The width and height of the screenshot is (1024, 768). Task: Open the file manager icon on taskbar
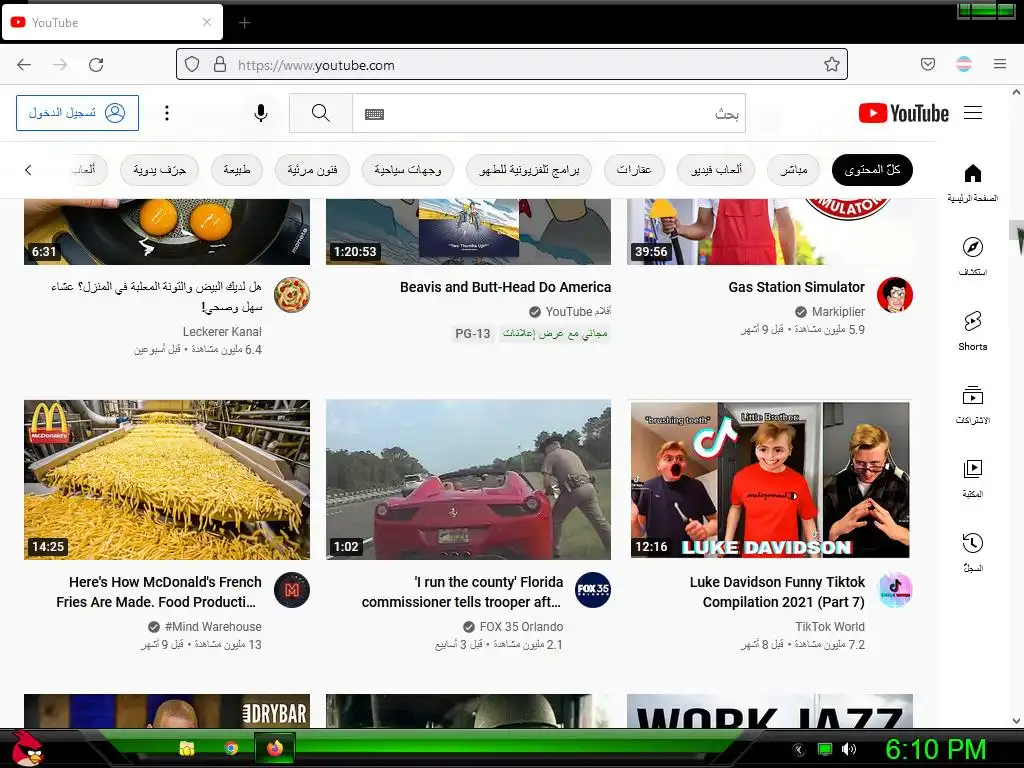(x=187, y=748)
